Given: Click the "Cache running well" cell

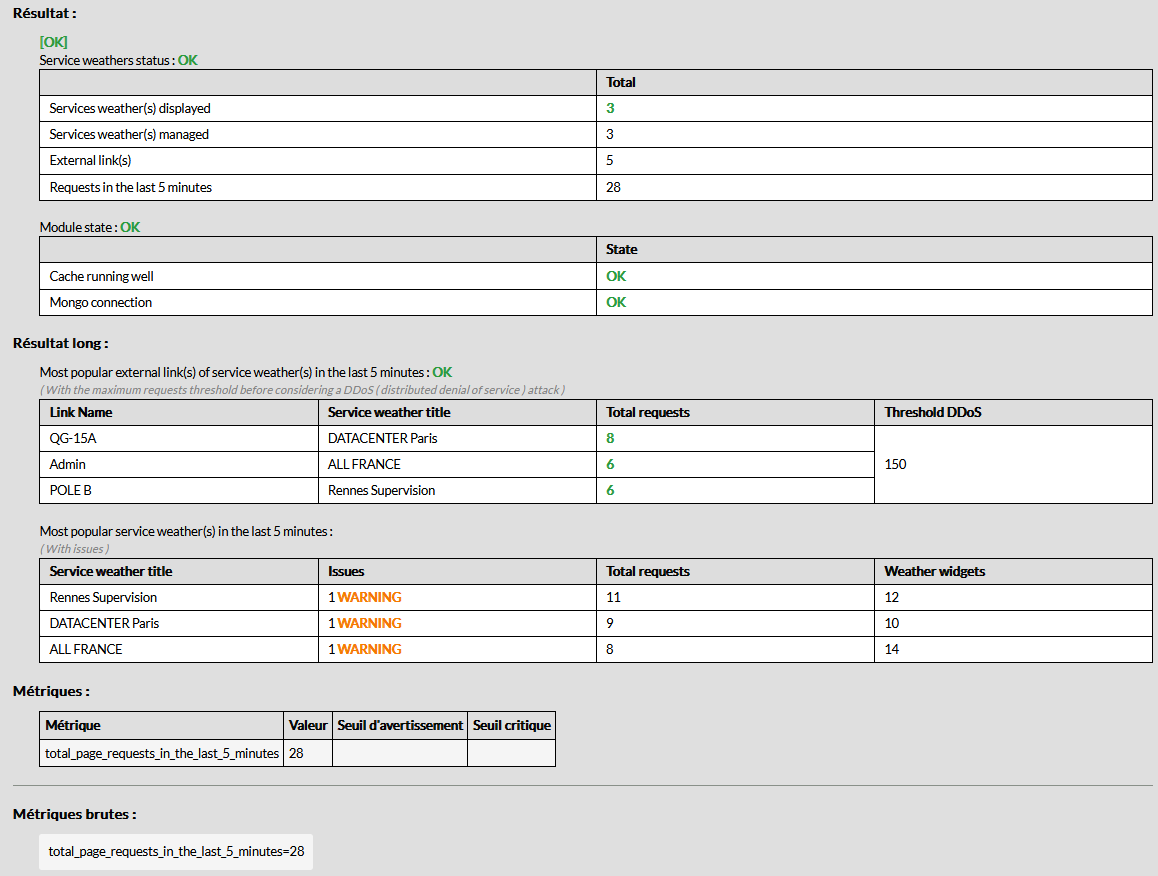Looking at the screenshot, I should (x=102, y=276).
